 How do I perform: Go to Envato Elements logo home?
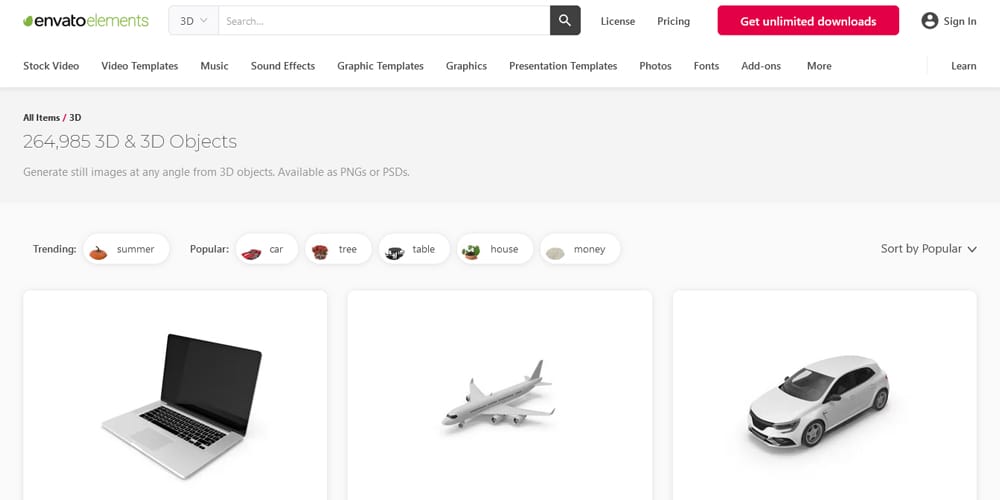pyautogui.click(x=86, y=21)
